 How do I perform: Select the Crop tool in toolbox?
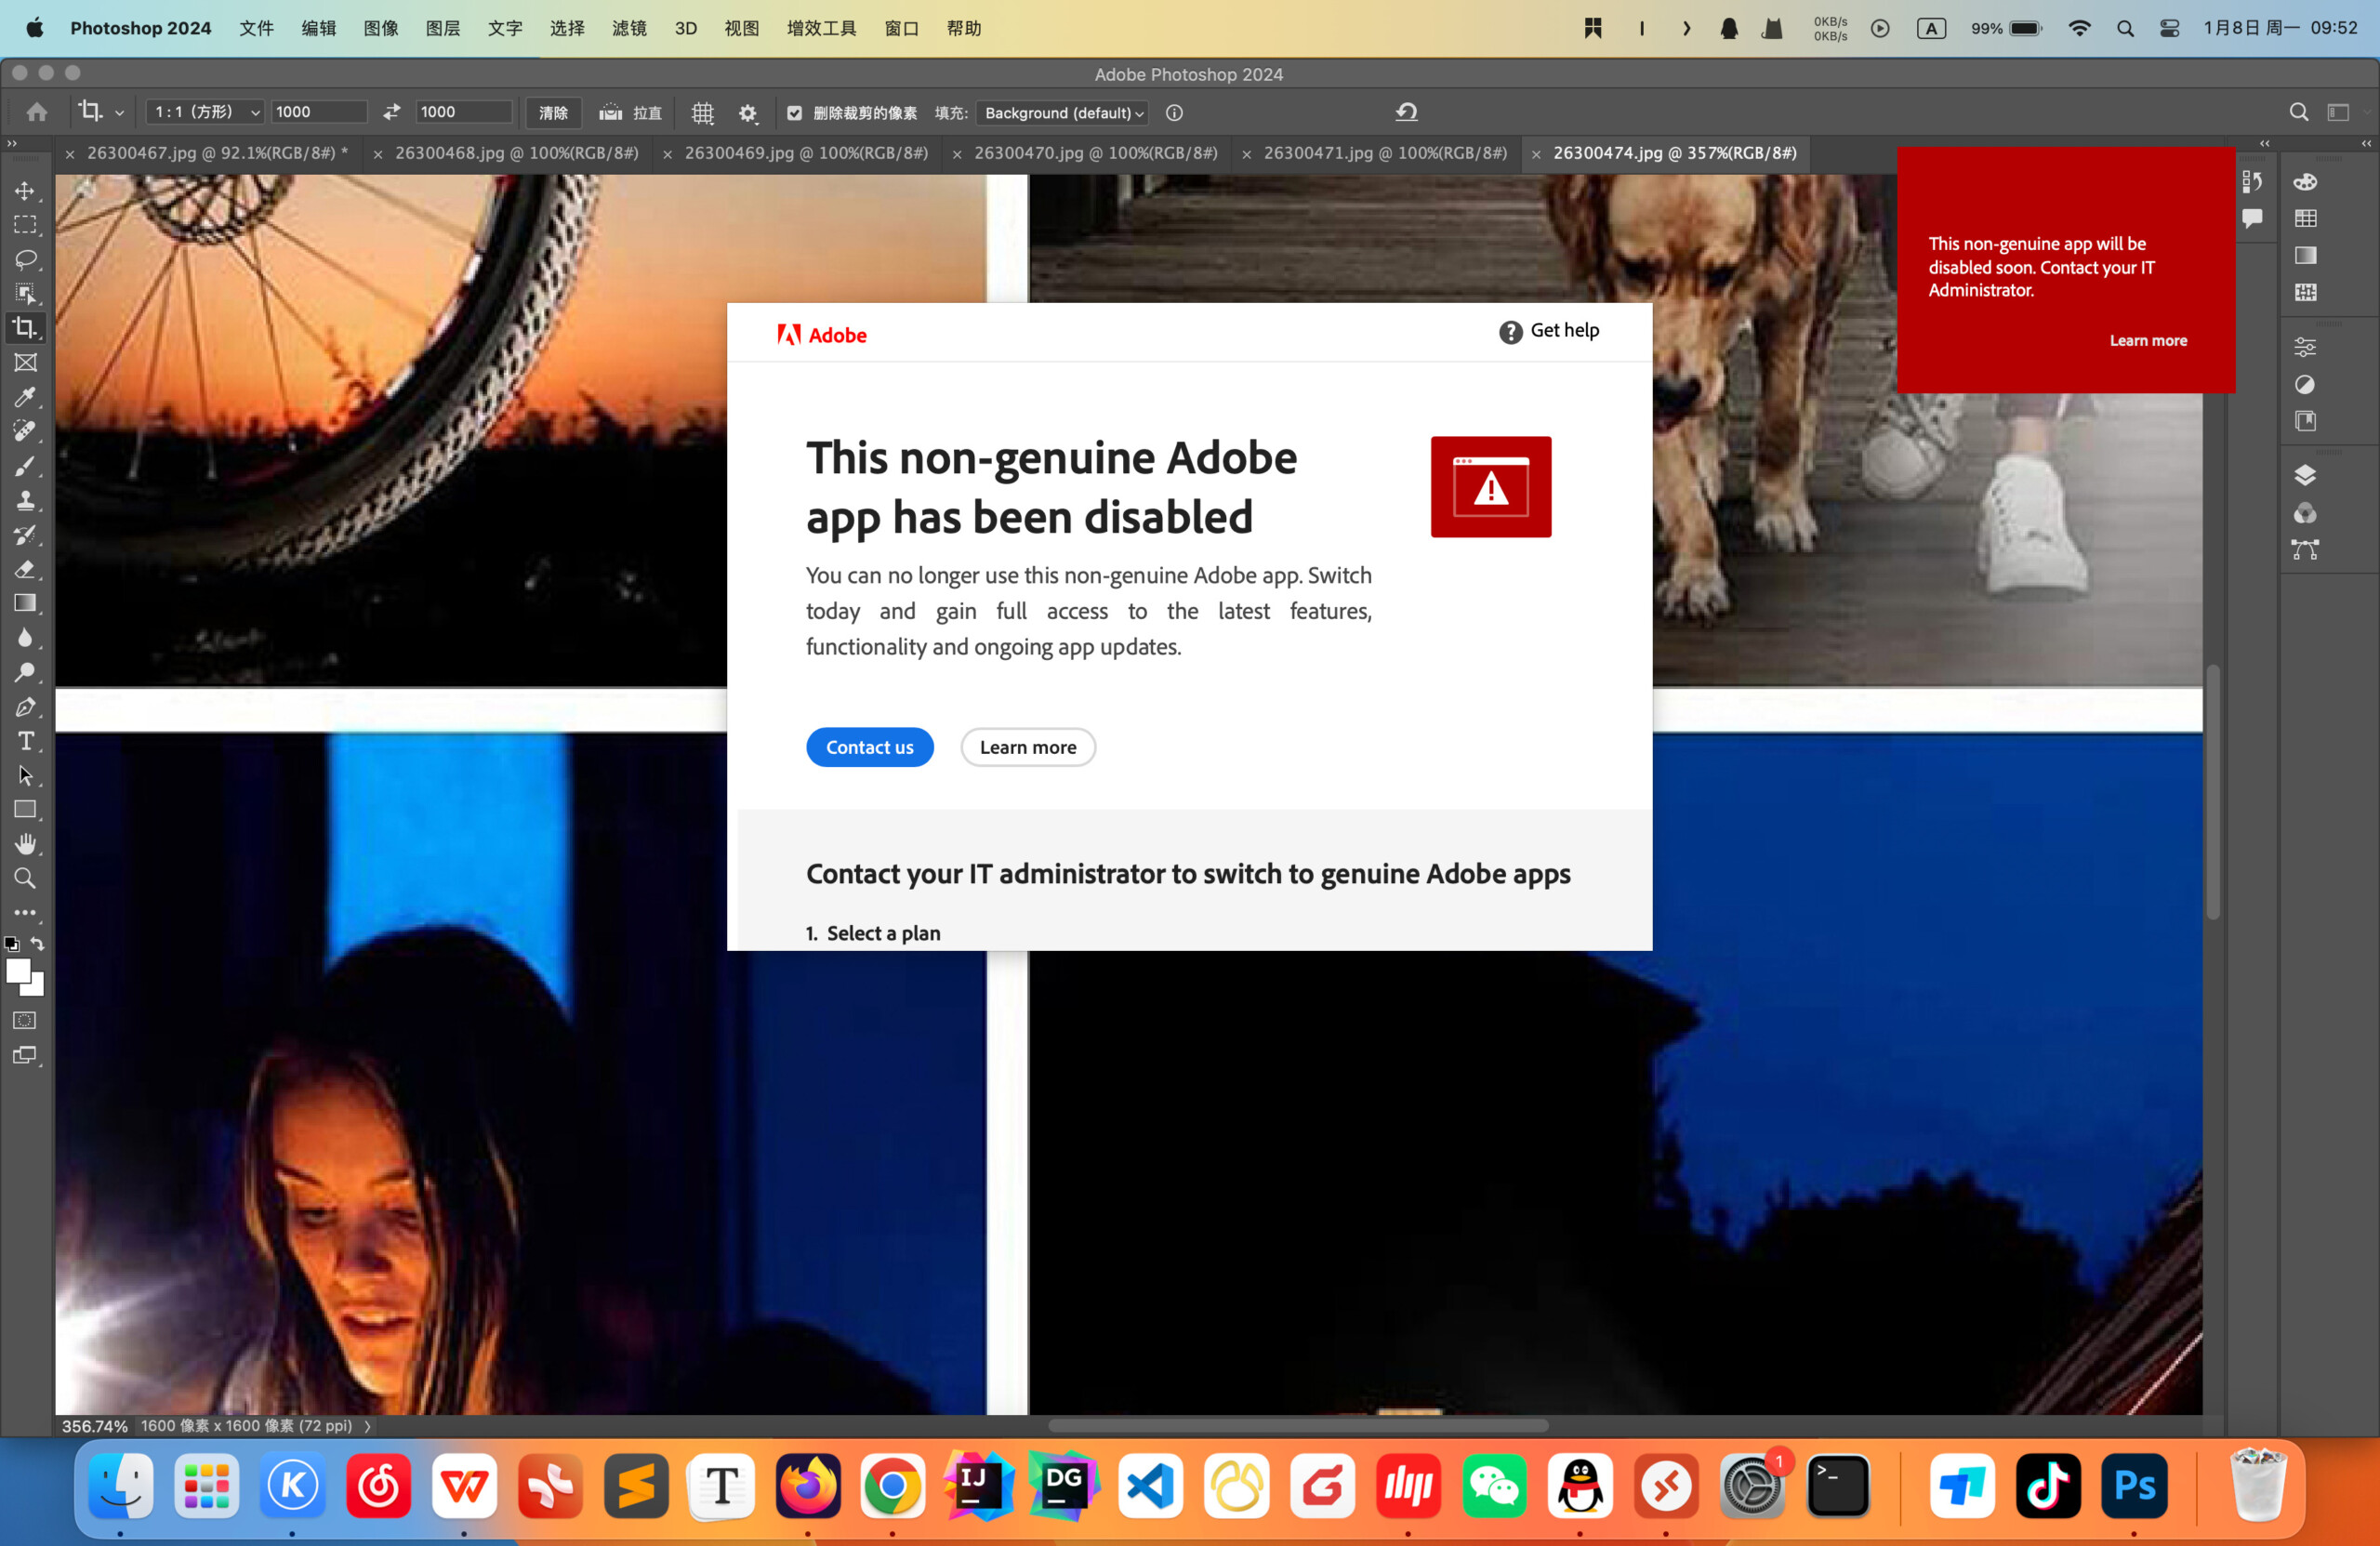pos(25,328)
